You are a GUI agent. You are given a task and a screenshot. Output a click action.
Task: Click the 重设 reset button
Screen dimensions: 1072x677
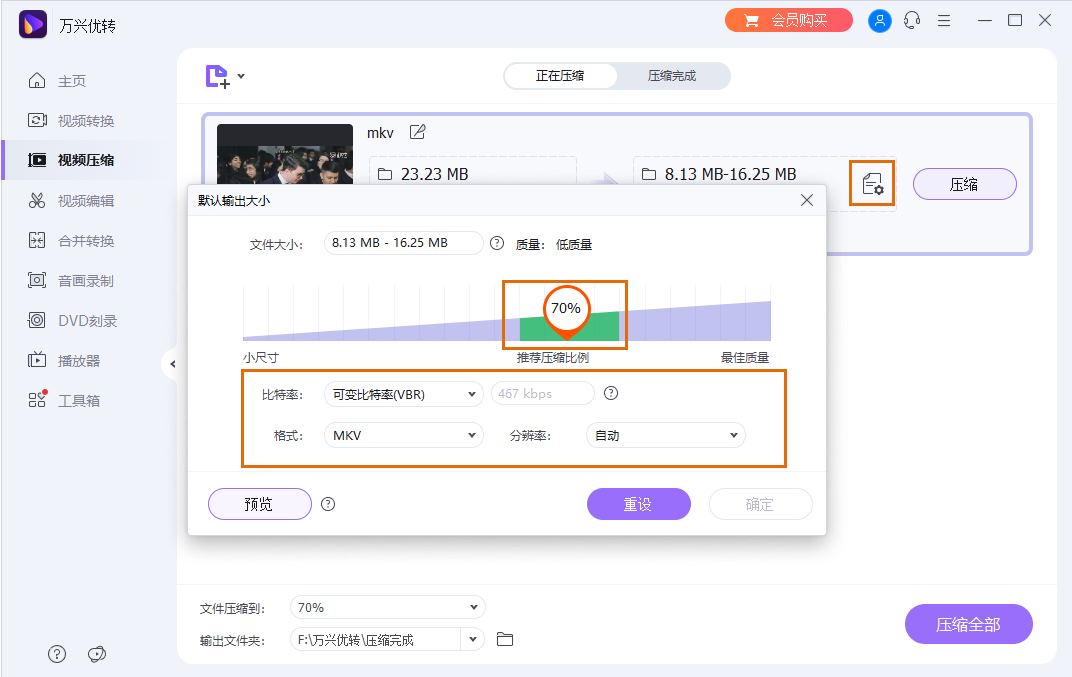[x=638, y=504]
